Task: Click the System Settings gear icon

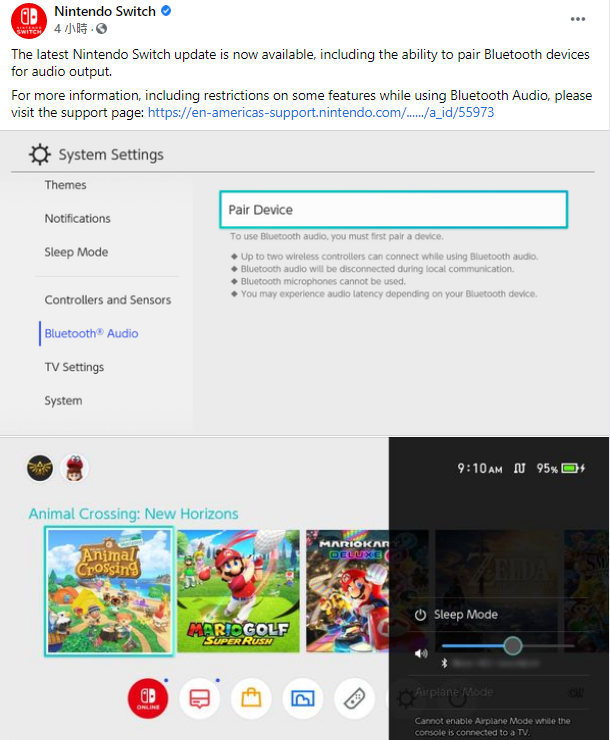Action: (40, 154)
